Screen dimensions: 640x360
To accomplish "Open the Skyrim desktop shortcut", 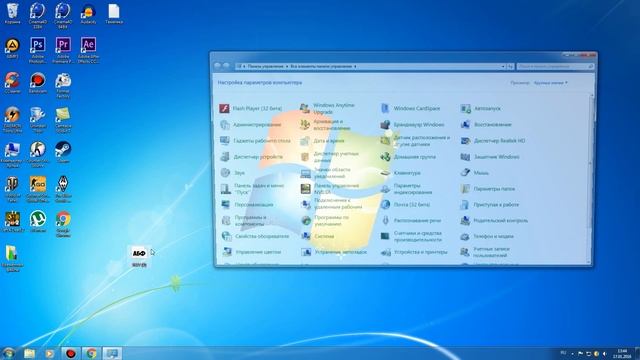I will [x=63, y=189].
